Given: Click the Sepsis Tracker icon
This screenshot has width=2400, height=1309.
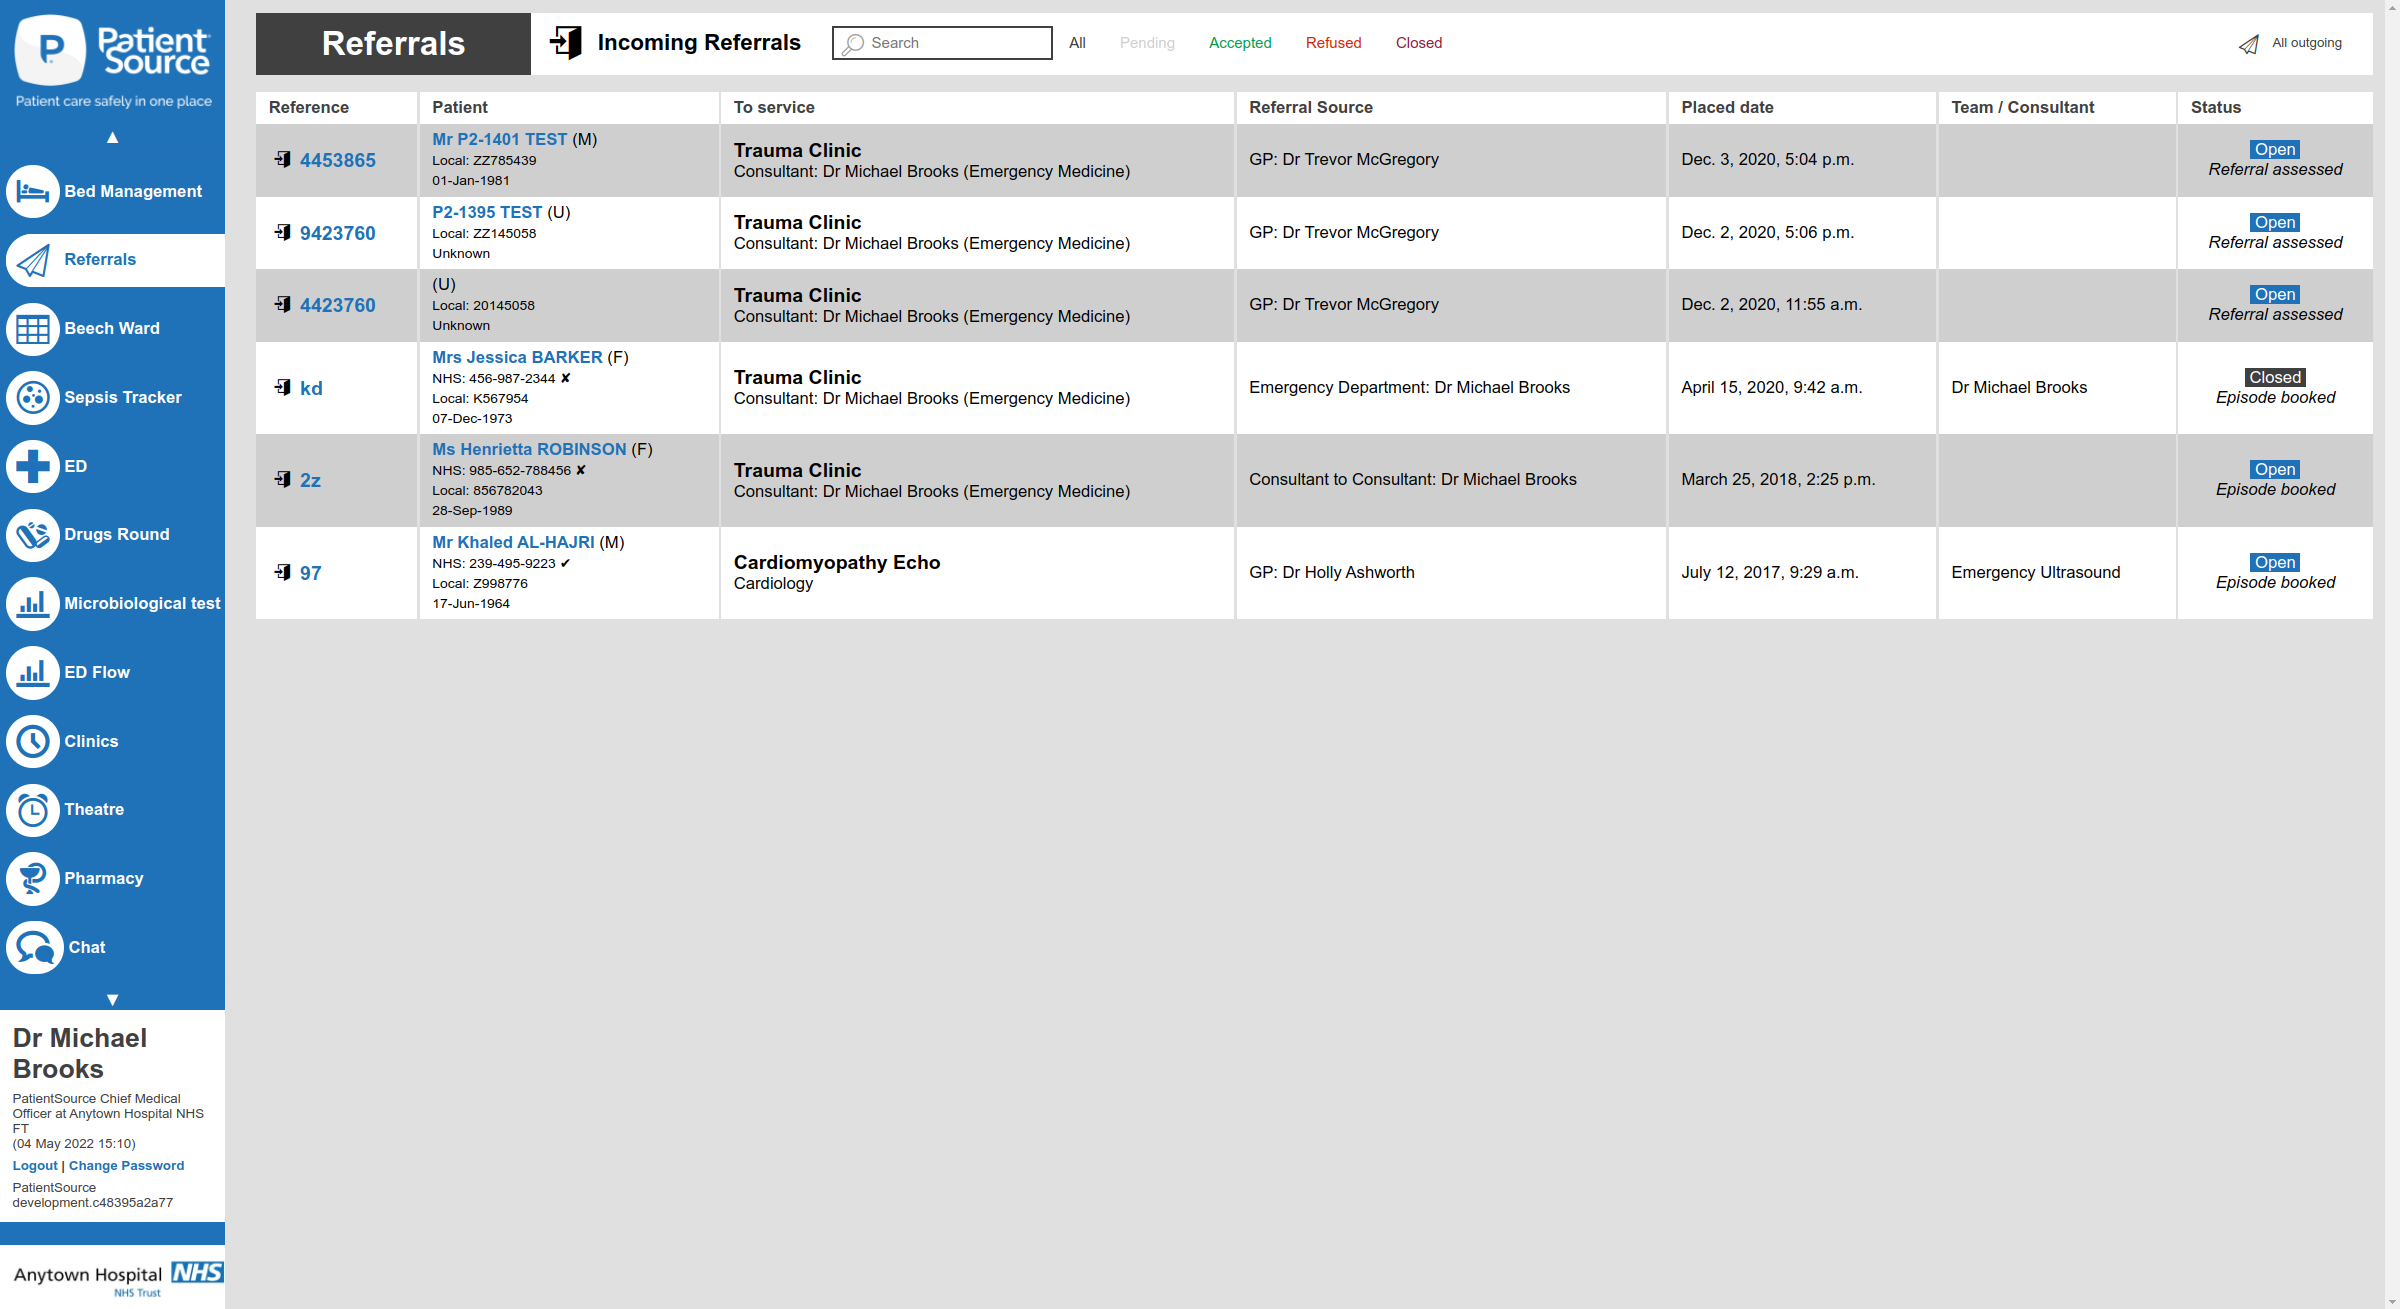Looking at the screenshot, I should (33, 397).
